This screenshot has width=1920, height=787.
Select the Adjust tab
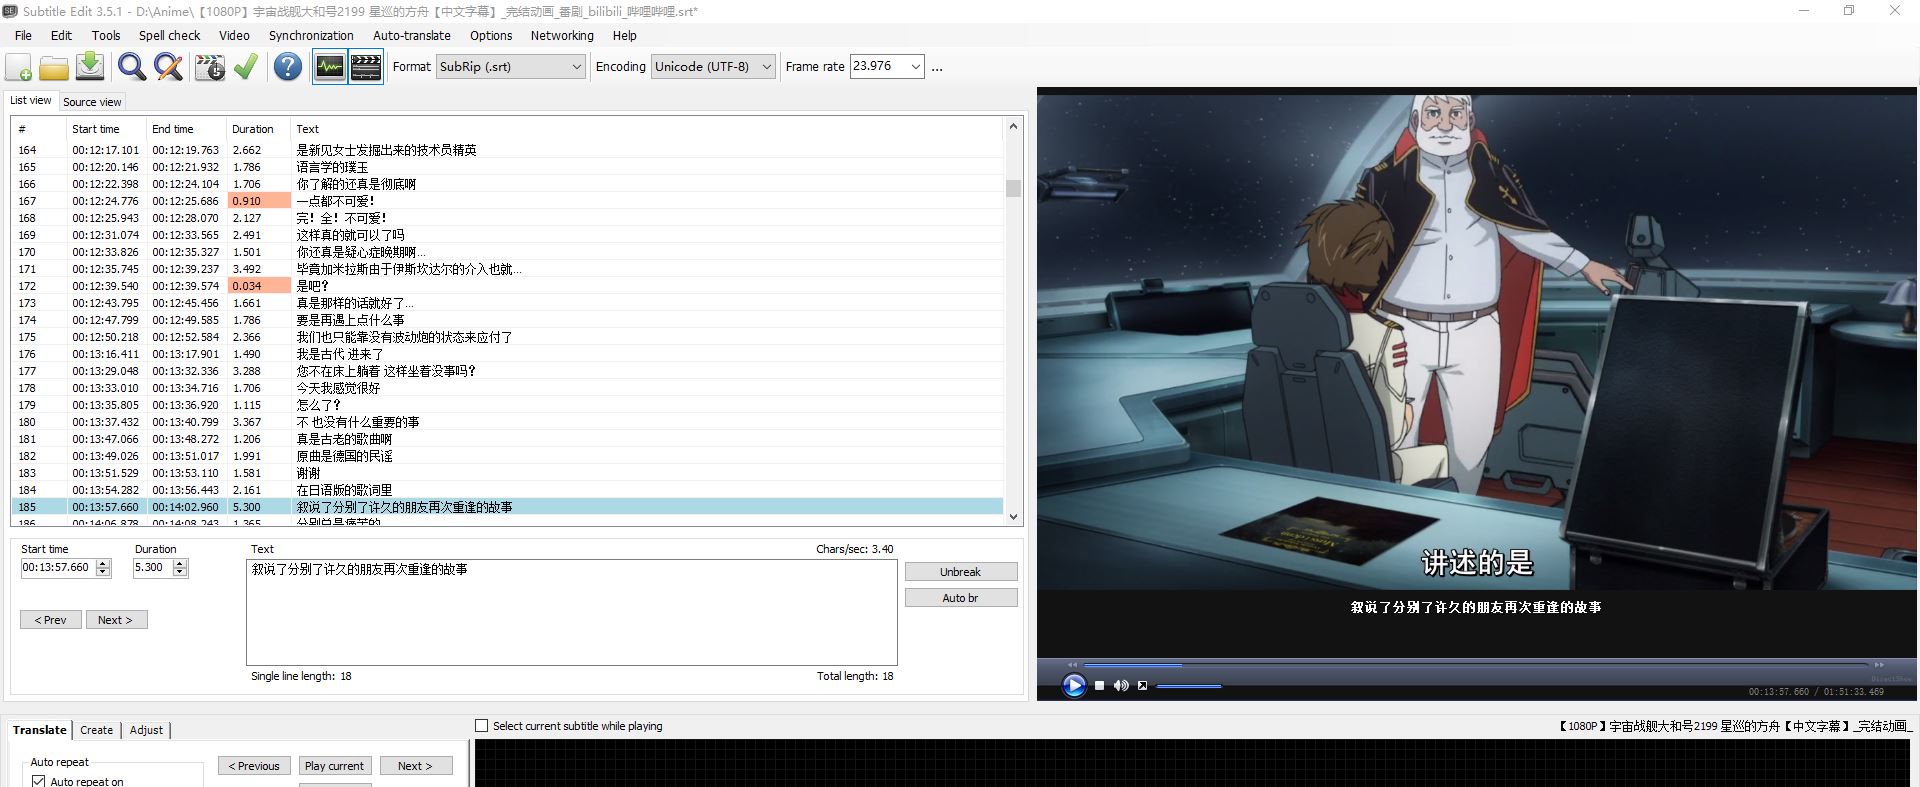point(146,730)
